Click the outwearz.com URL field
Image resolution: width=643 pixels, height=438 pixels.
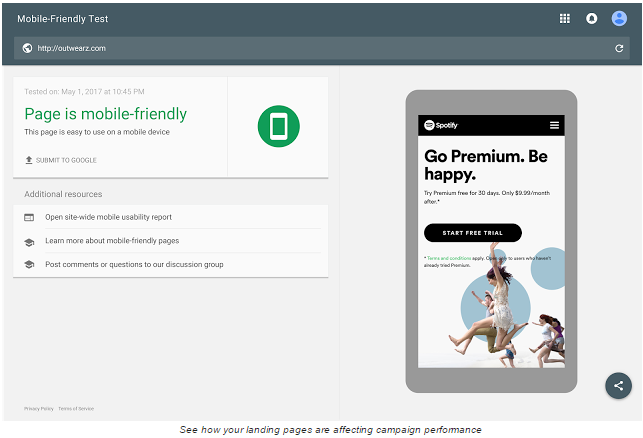[300, 48]
